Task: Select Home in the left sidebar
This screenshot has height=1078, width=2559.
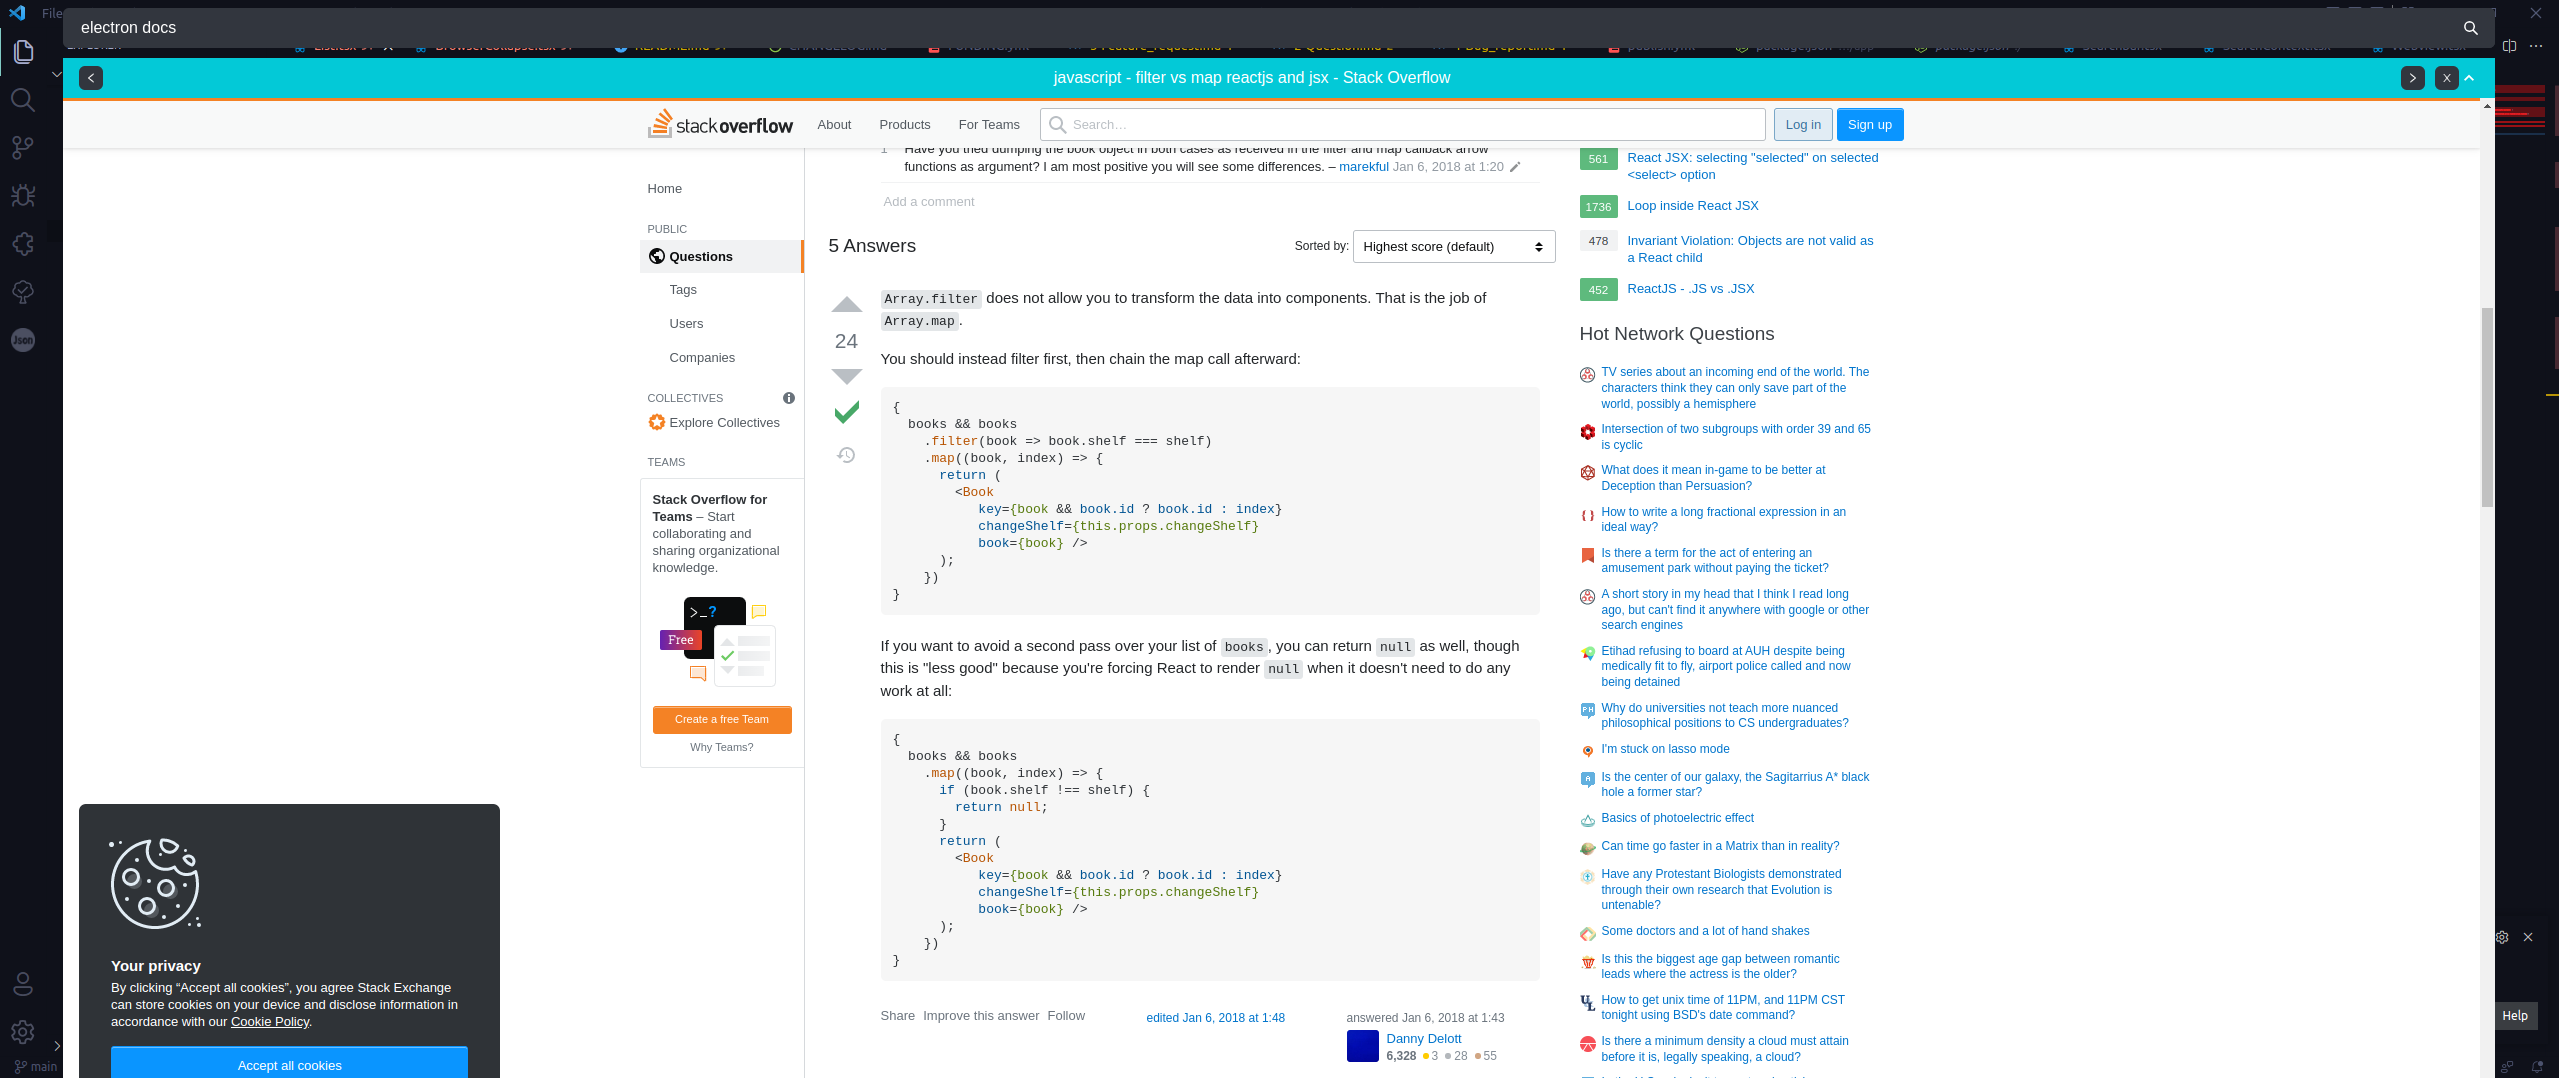Action: pyautogui.click(x=664, y=189)
